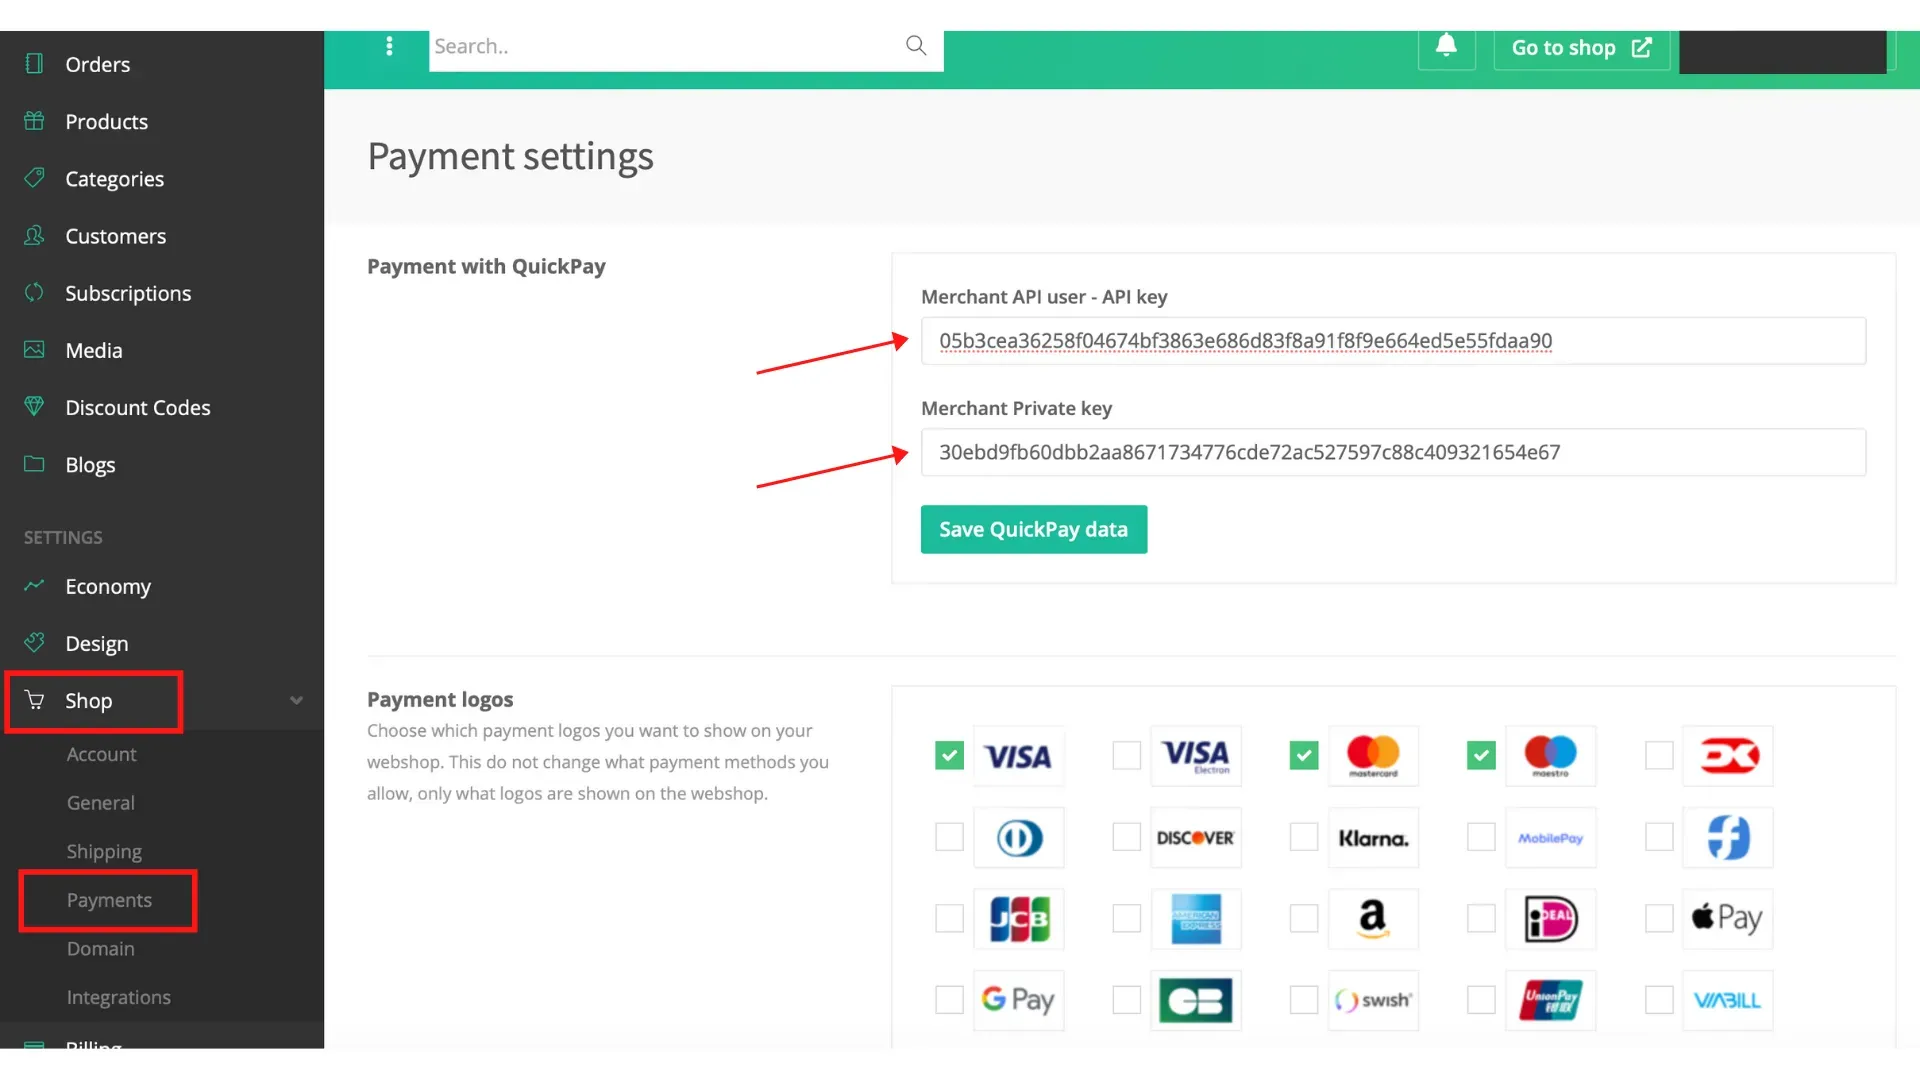Click the Media picture icon

pos(34,350)
